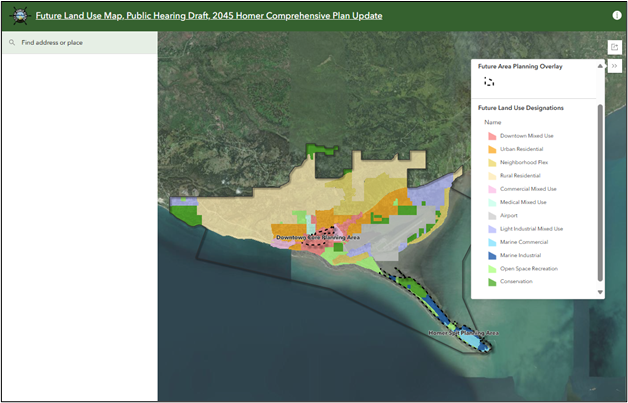Click the info icon in header
The image size is (628, 403).
tap(616, 16)
